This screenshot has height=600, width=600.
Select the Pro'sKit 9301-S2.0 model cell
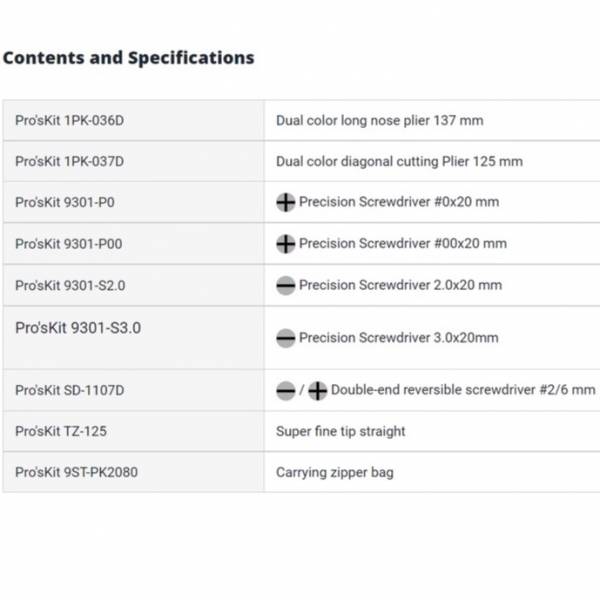[133, 285]
